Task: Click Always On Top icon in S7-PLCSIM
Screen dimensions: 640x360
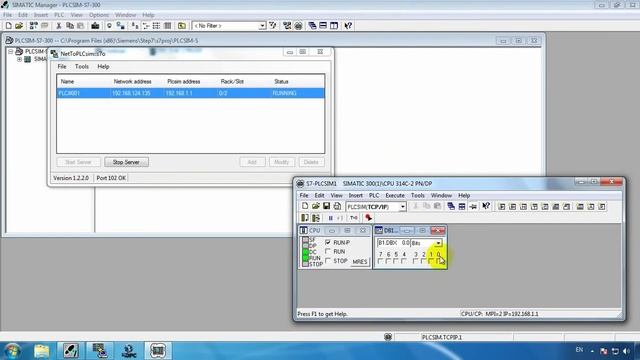Action: pos(473,206)
